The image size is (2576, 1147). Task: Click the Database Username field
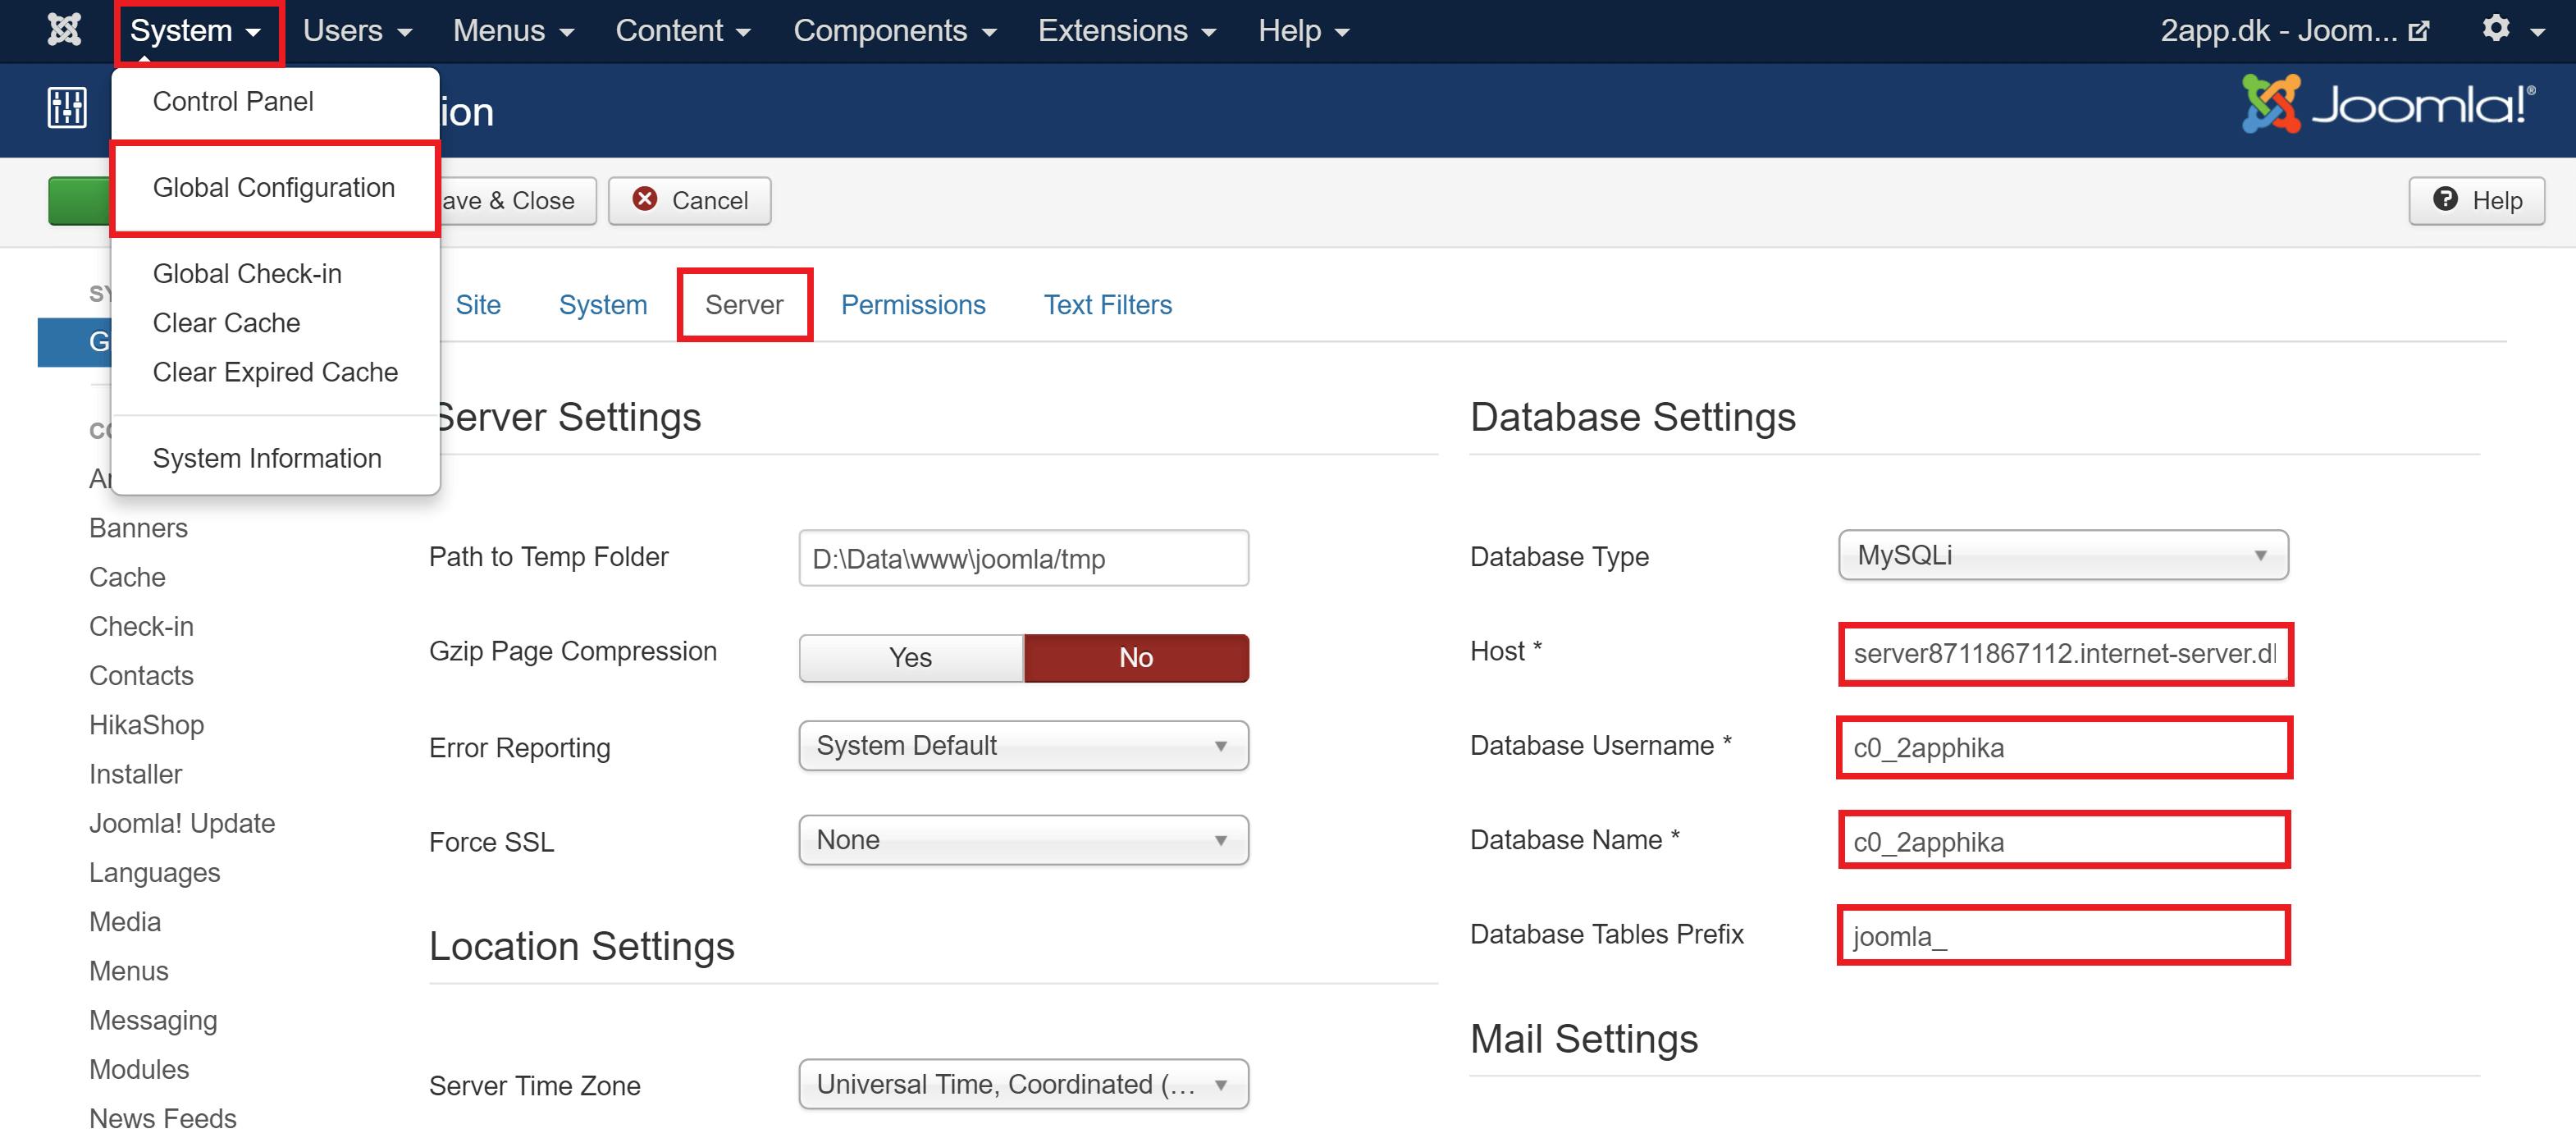tap(2064, 747)
